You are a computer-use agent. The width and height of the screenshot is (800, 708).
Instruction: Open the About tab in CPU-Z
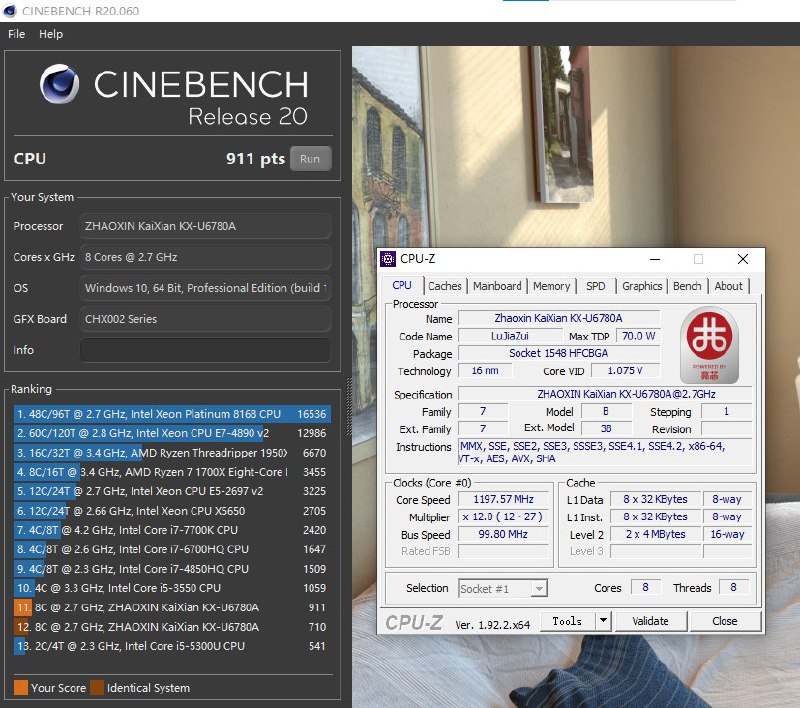(x=728, y=286)
